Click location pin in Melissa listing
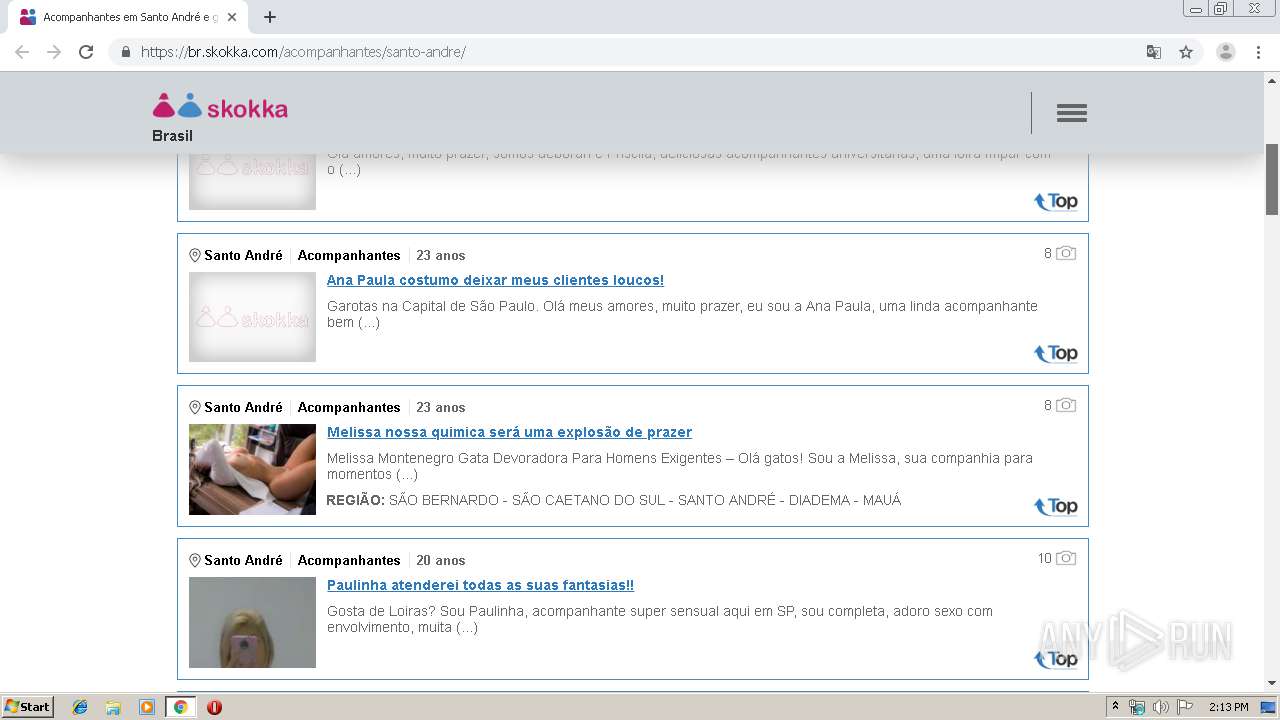1280x720 pixels. [195, 407]
